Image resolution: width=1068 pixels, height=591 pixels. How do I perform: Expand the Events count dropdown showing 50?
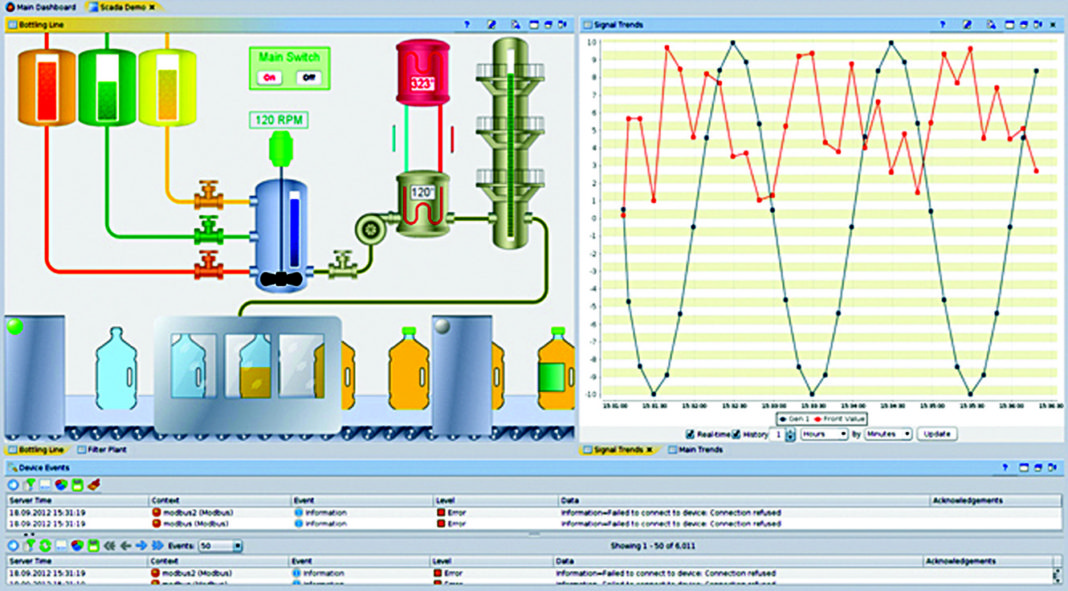pos(237,546)
